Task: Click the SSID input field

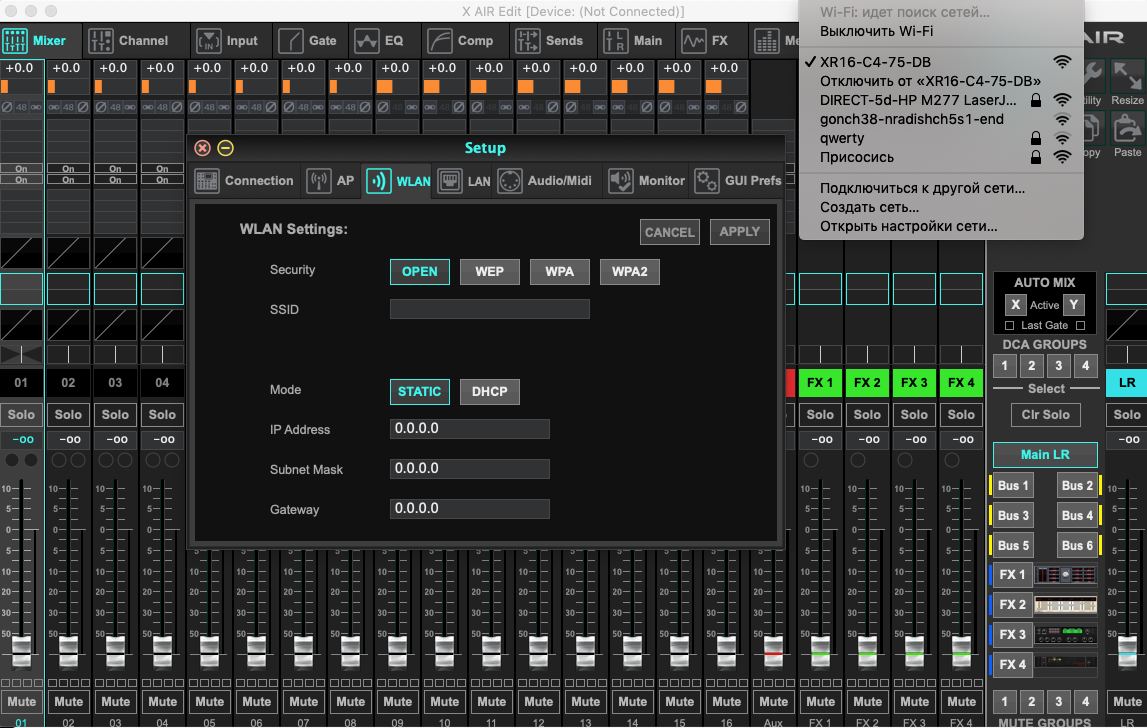Action: click(x=489, y=310)
